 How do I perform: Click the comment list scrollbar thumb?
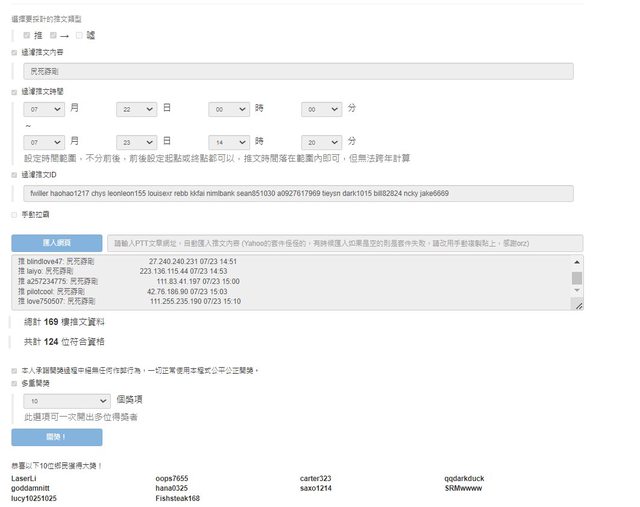pyautogui.click(x=576, y=278)
